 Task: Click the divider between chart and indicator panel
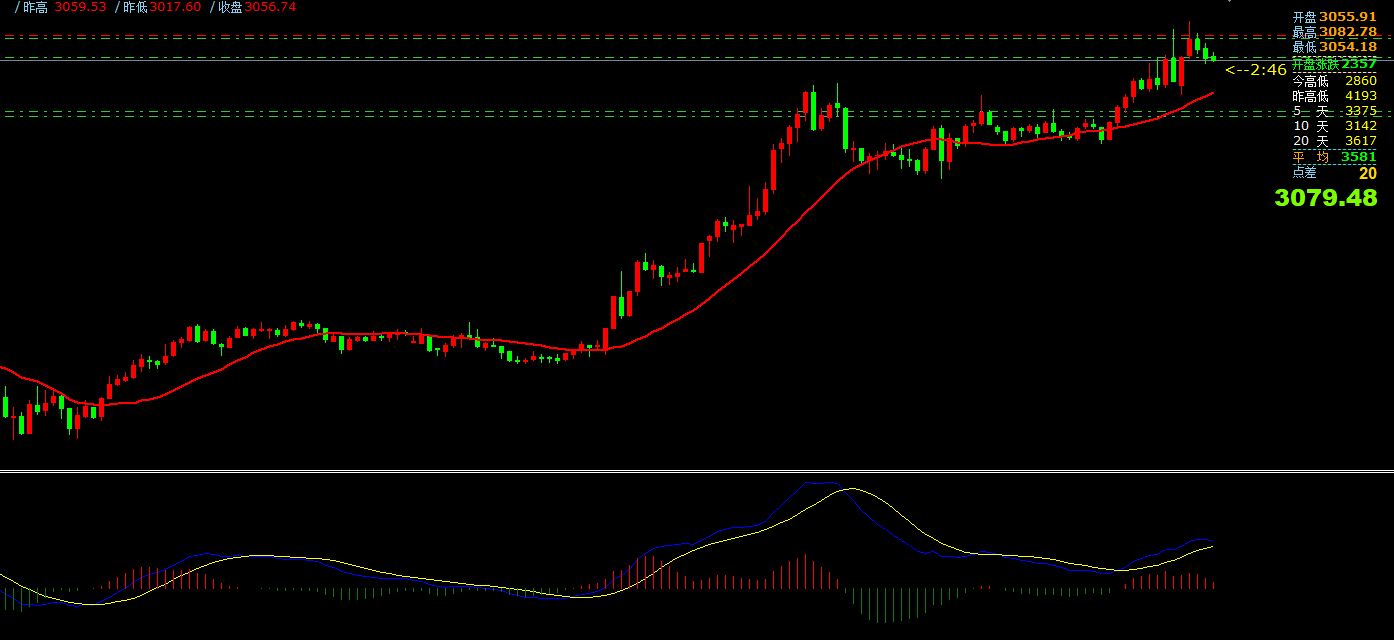click(697, 470)
